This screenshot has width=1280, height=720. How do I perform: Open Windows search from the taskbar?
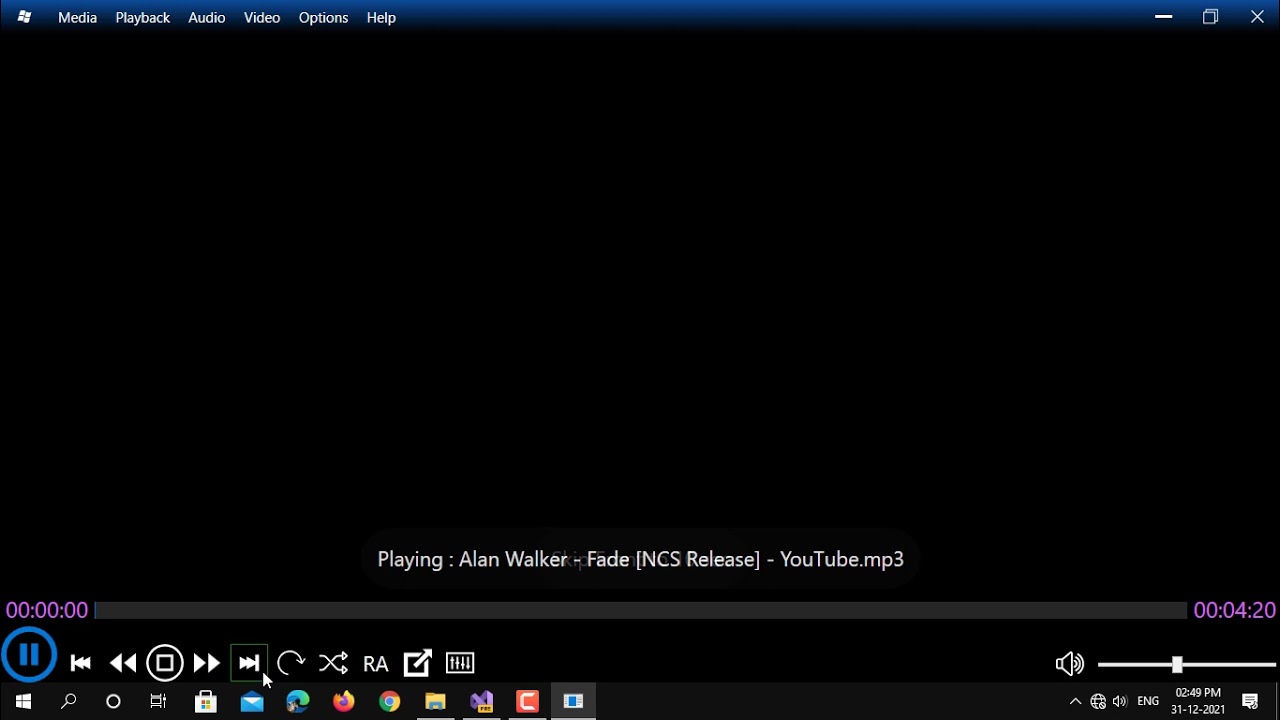pyautogui.click(x=69, y=702)
